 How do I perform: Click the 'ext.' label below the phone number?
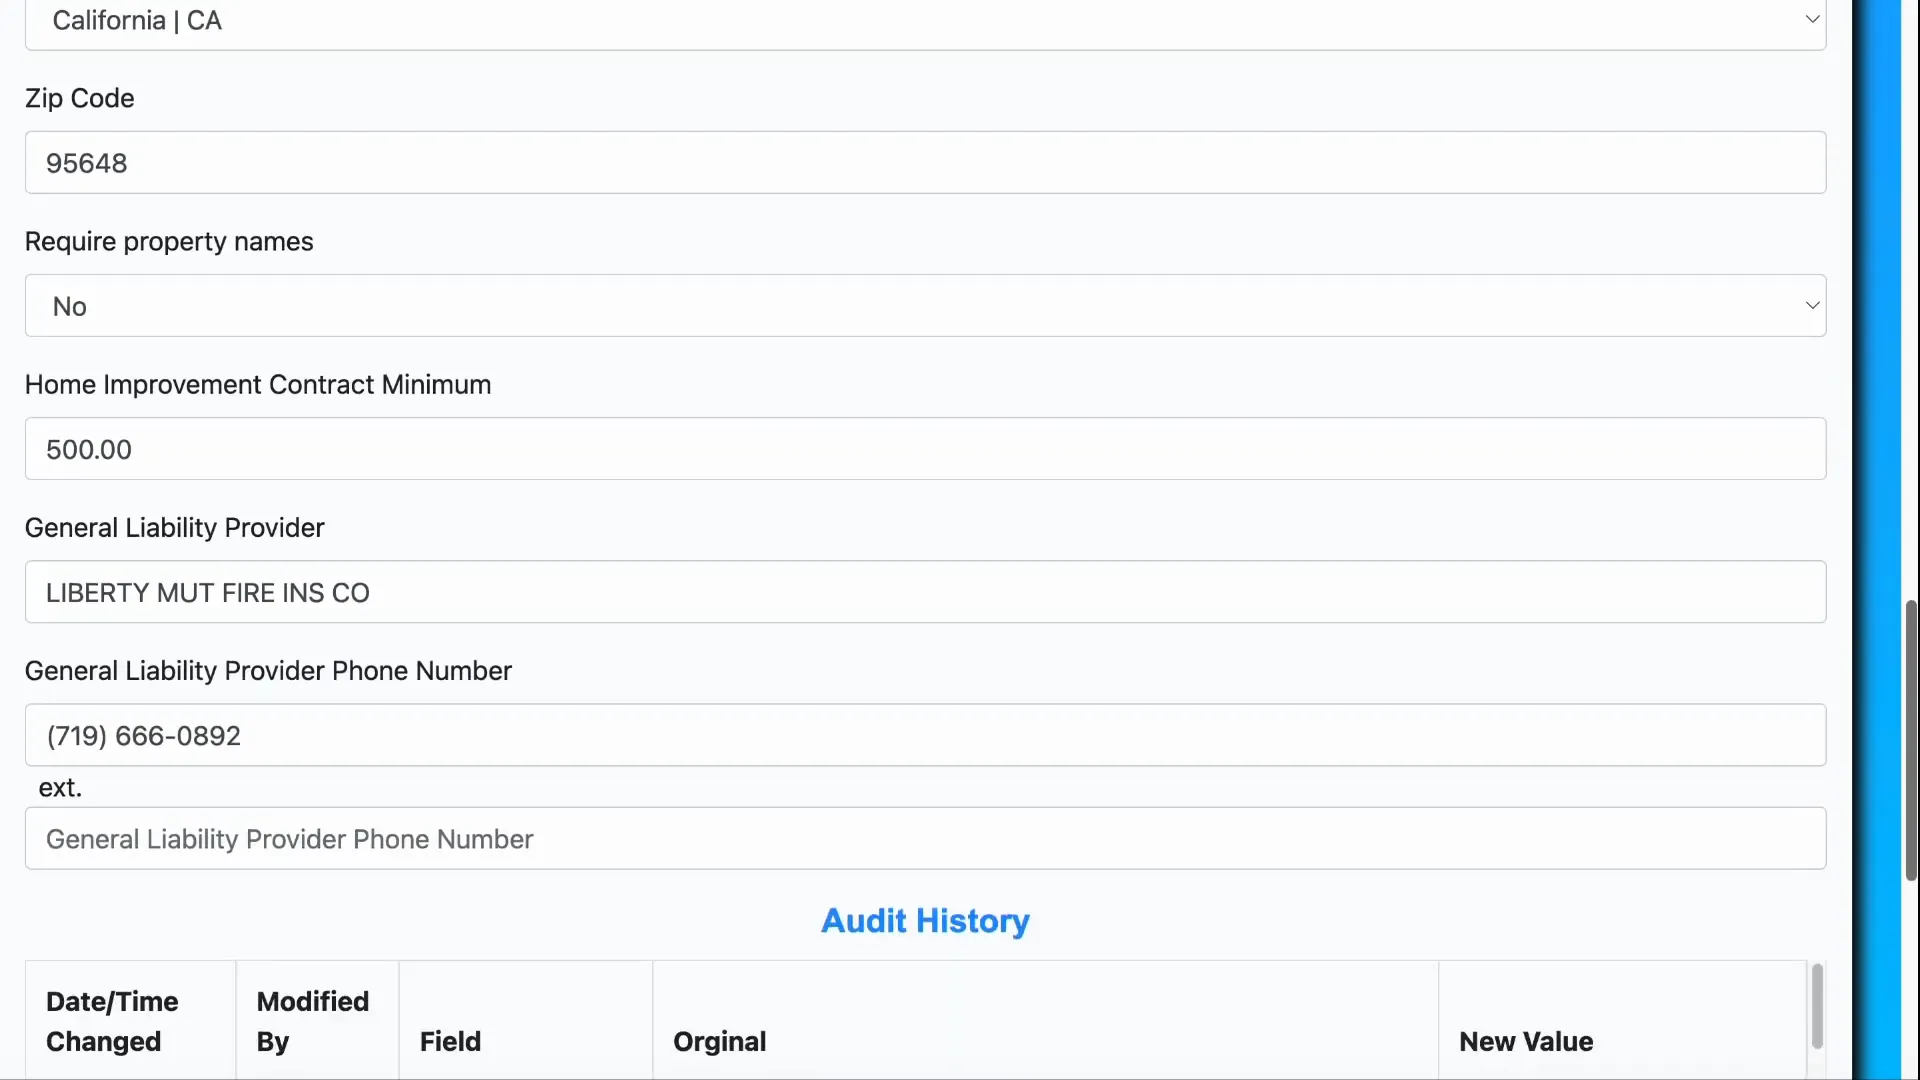point(60,788)
